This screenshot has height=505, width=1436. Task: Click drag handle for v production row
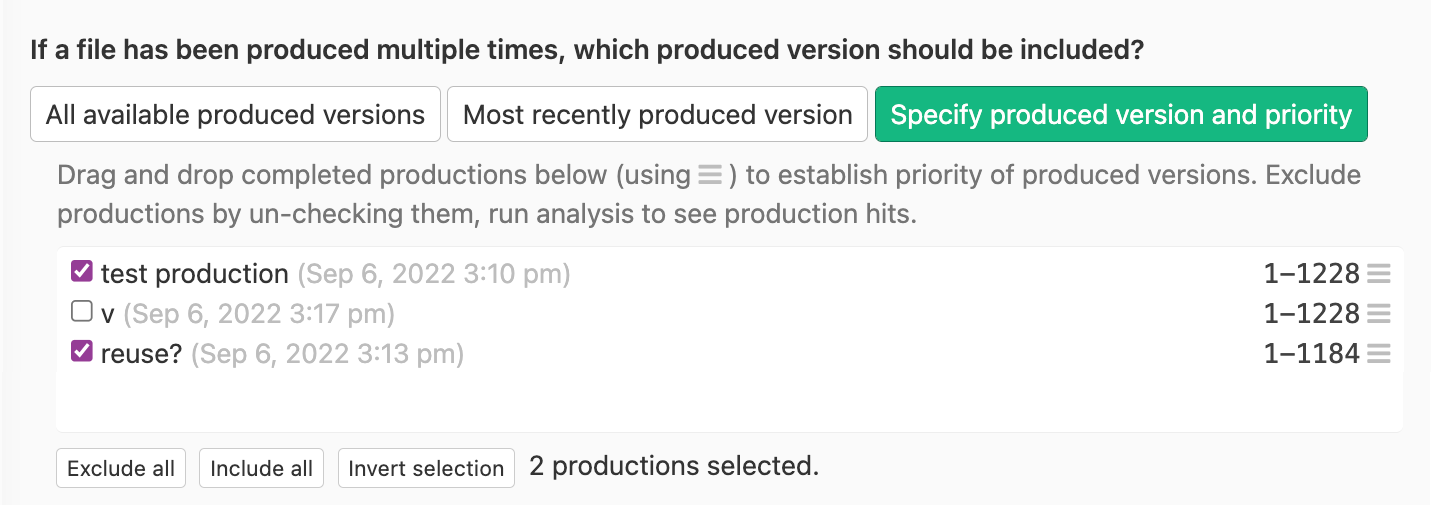click(x=1379, y=314)
